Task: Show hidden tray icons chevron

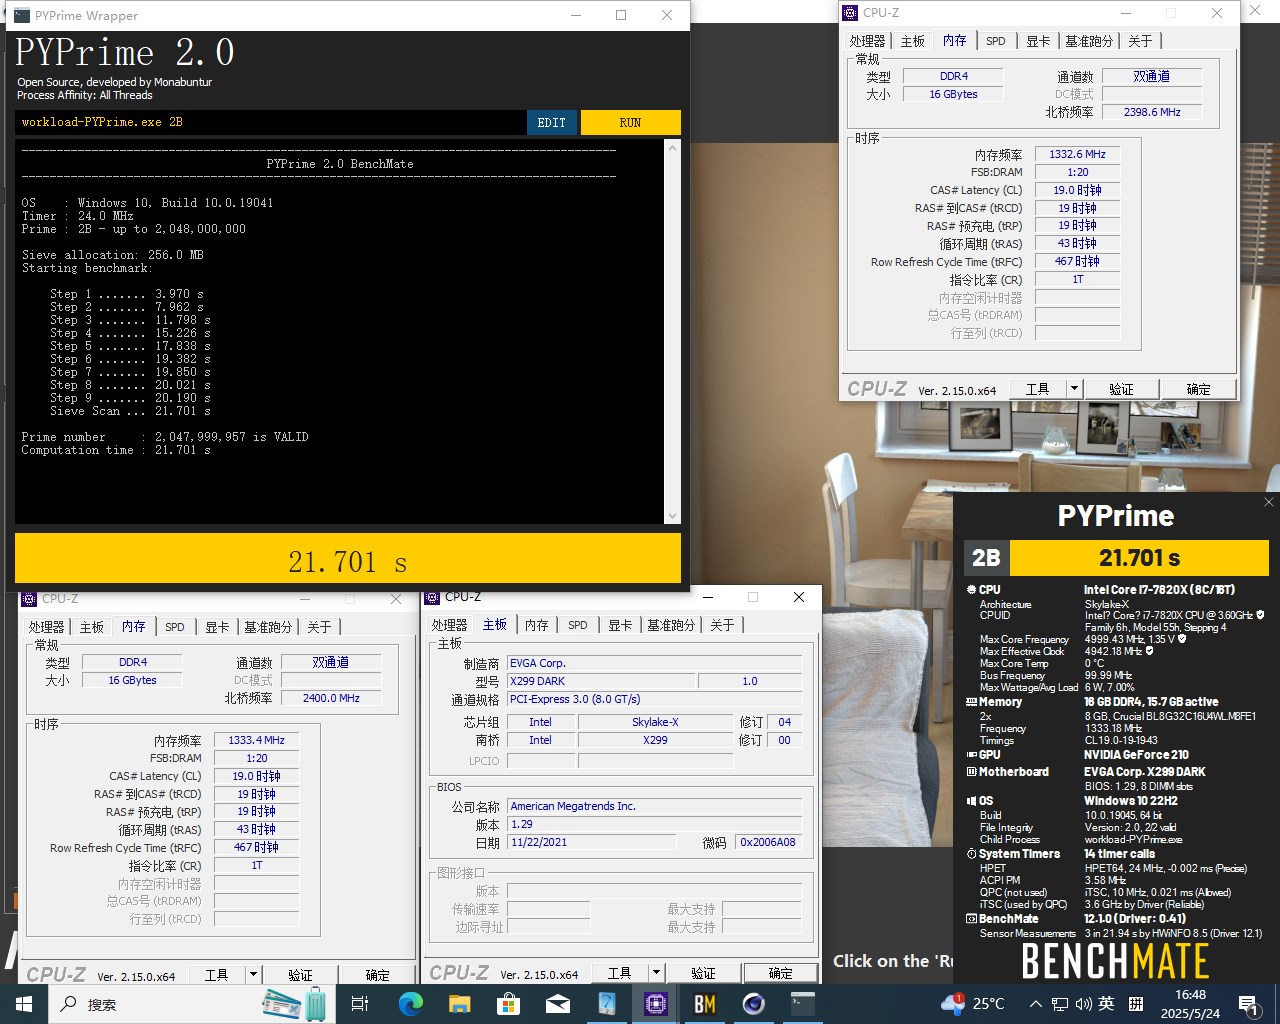Action: point(1036,1004)
